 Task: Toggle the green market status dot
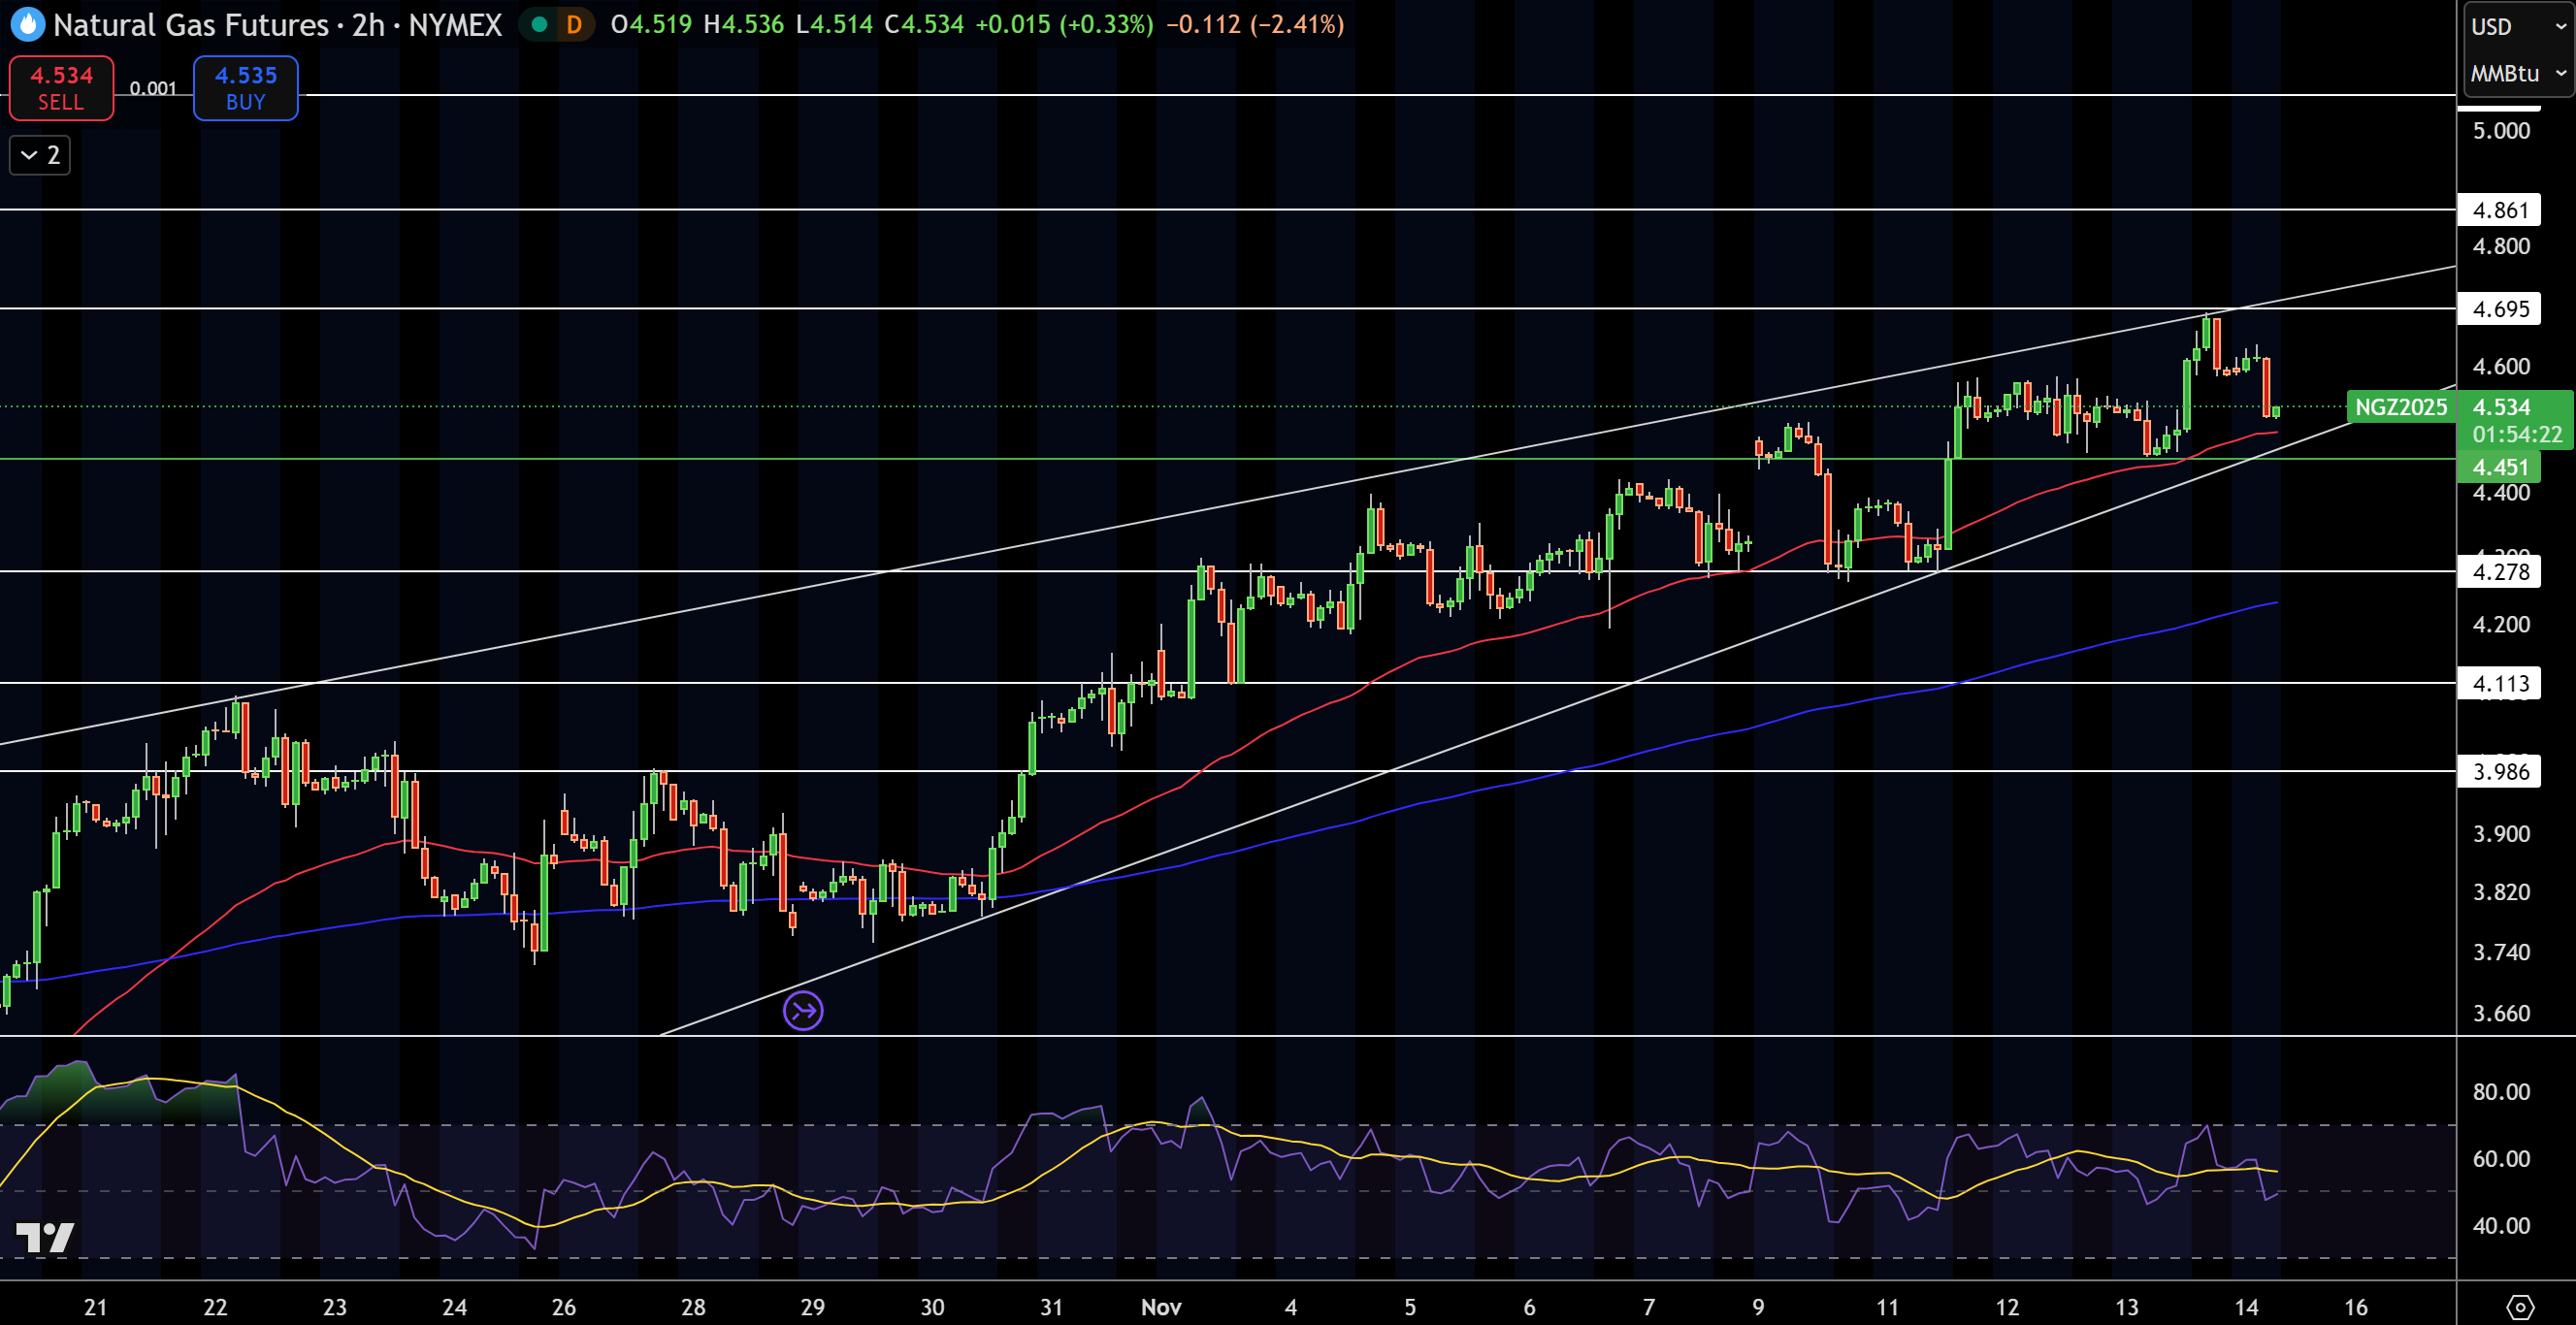(x=539, y=25)
